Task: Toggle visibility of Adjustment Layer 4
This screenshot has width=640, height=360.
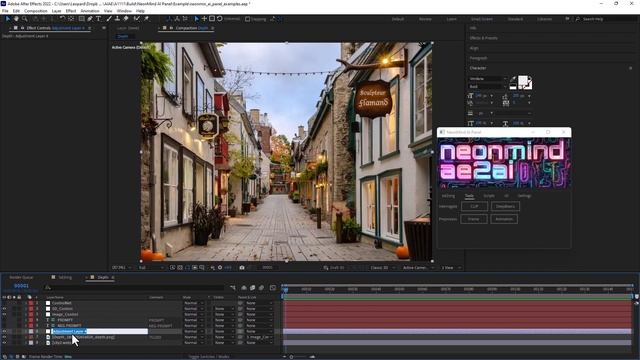Action: click(x=4, y=331)
